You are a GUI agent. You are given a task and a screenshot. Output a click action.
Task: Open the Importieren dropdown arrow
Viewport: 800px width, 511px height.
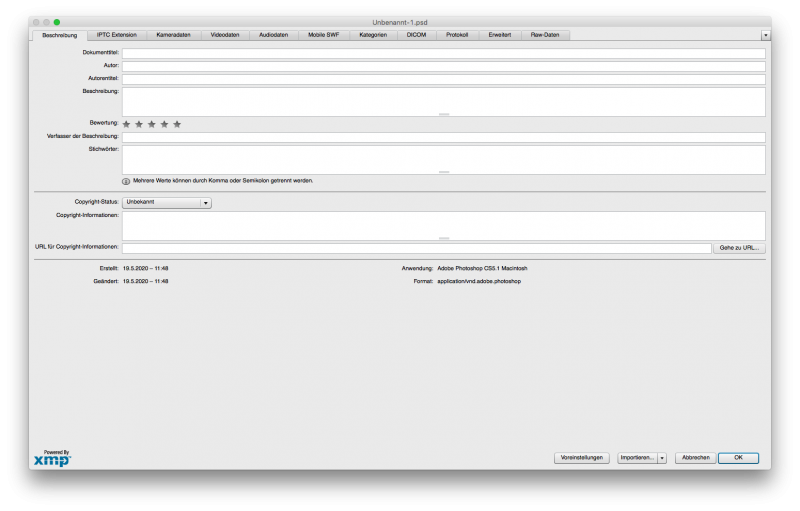tap(661, 458)
